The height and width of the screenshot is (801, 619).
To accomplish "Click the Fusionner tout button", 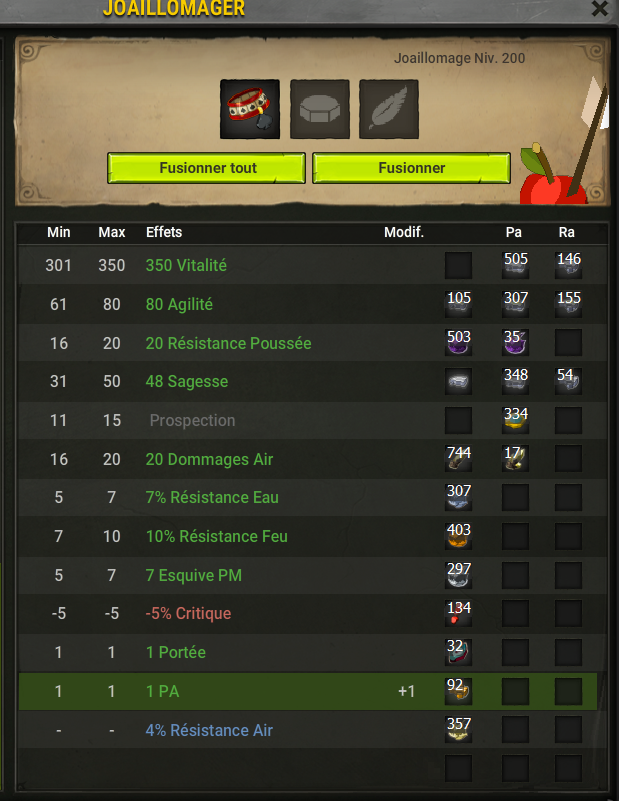I will 207,168.
